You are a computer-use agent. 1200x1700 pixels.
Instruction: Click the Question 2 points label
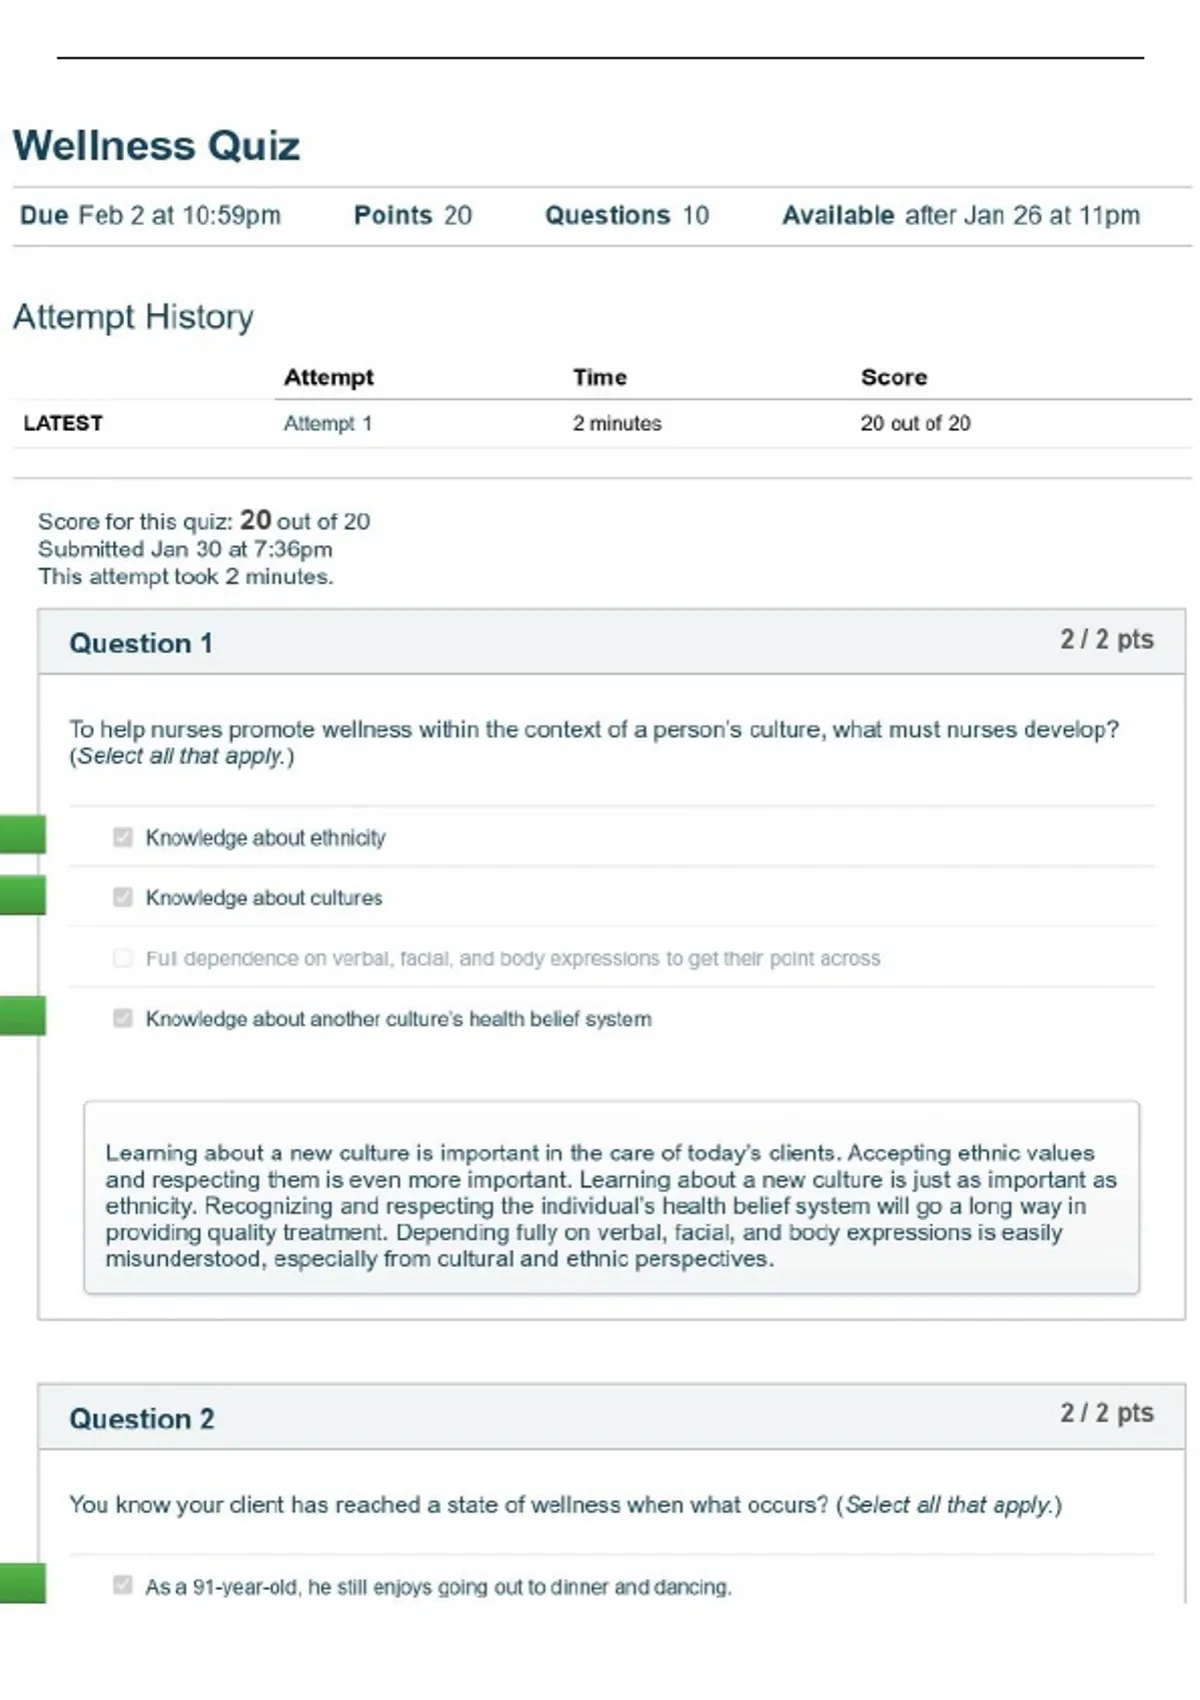coord(1107,1413)
